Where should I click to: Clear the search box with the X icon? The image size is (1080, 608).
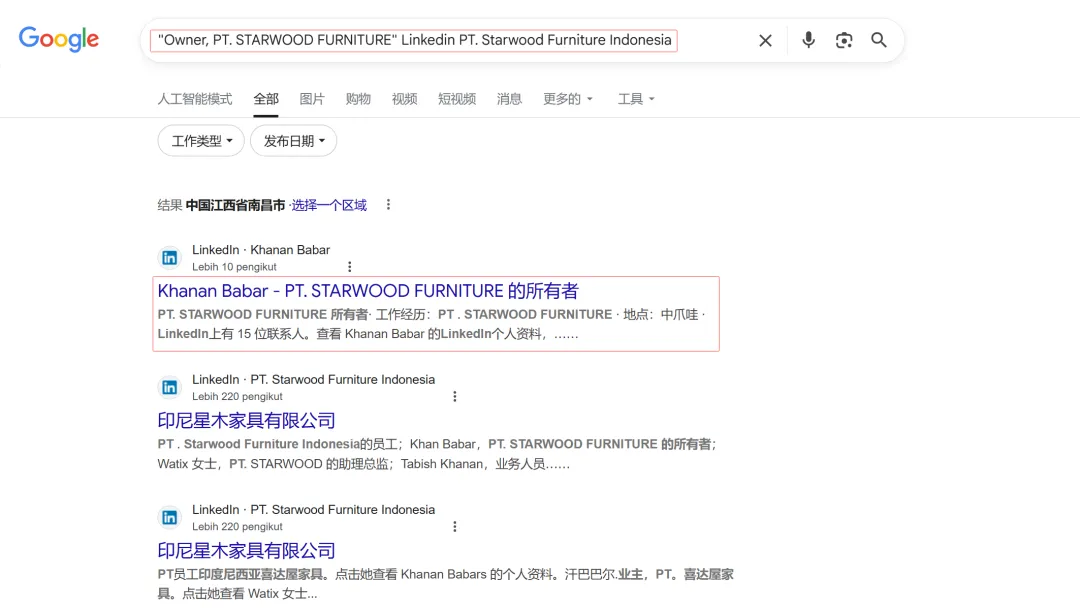[765, 40]
